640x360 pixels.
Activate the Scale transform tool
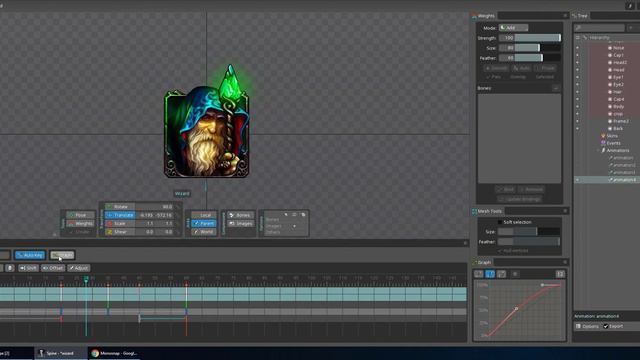[x=120, y=223]
